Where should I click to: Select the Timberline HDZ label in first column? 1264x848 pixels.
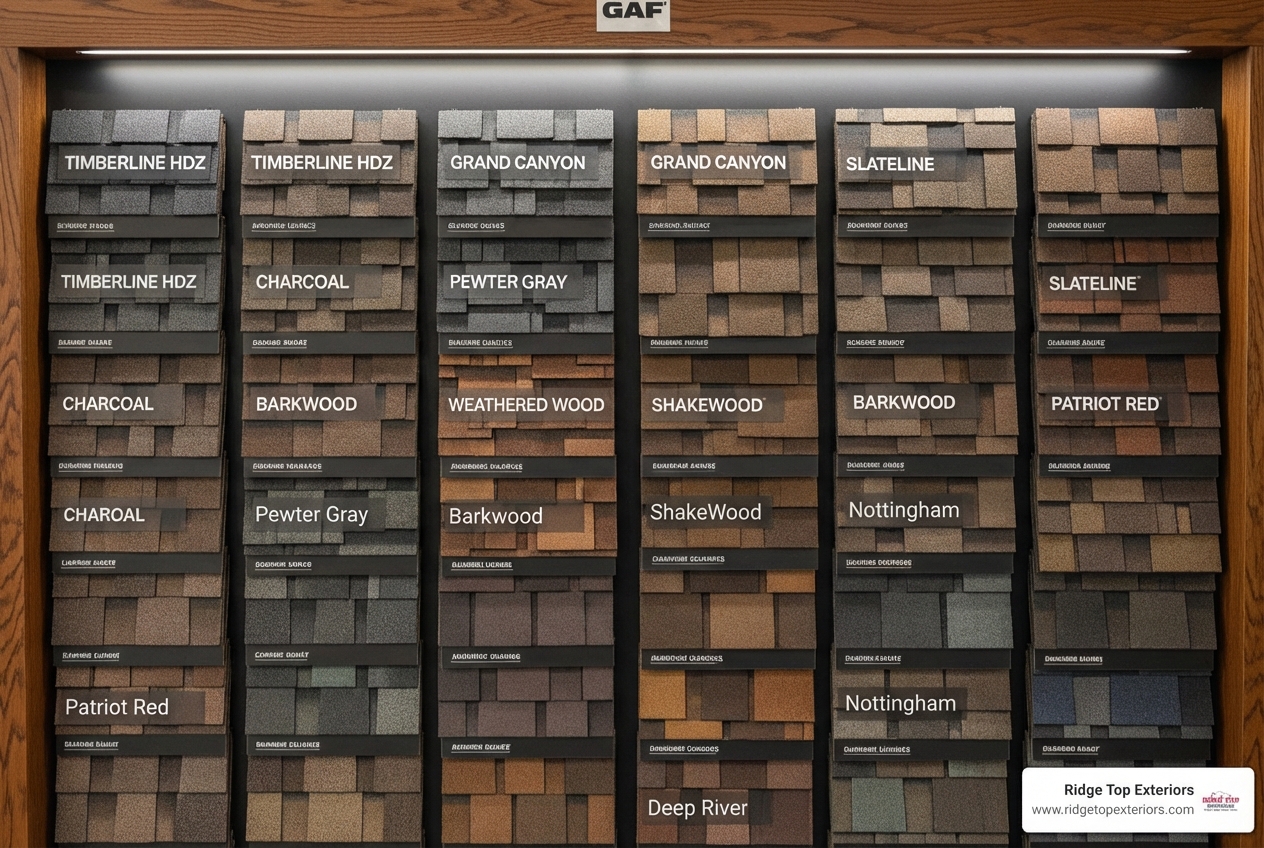[x=135, y=162]
